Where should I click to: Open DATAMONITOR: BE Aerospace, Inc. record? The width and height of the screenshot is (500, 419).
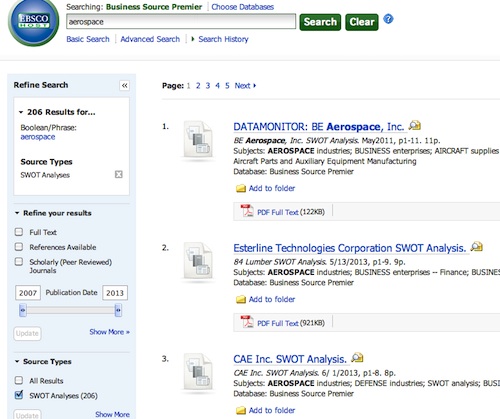pos(319,127)
